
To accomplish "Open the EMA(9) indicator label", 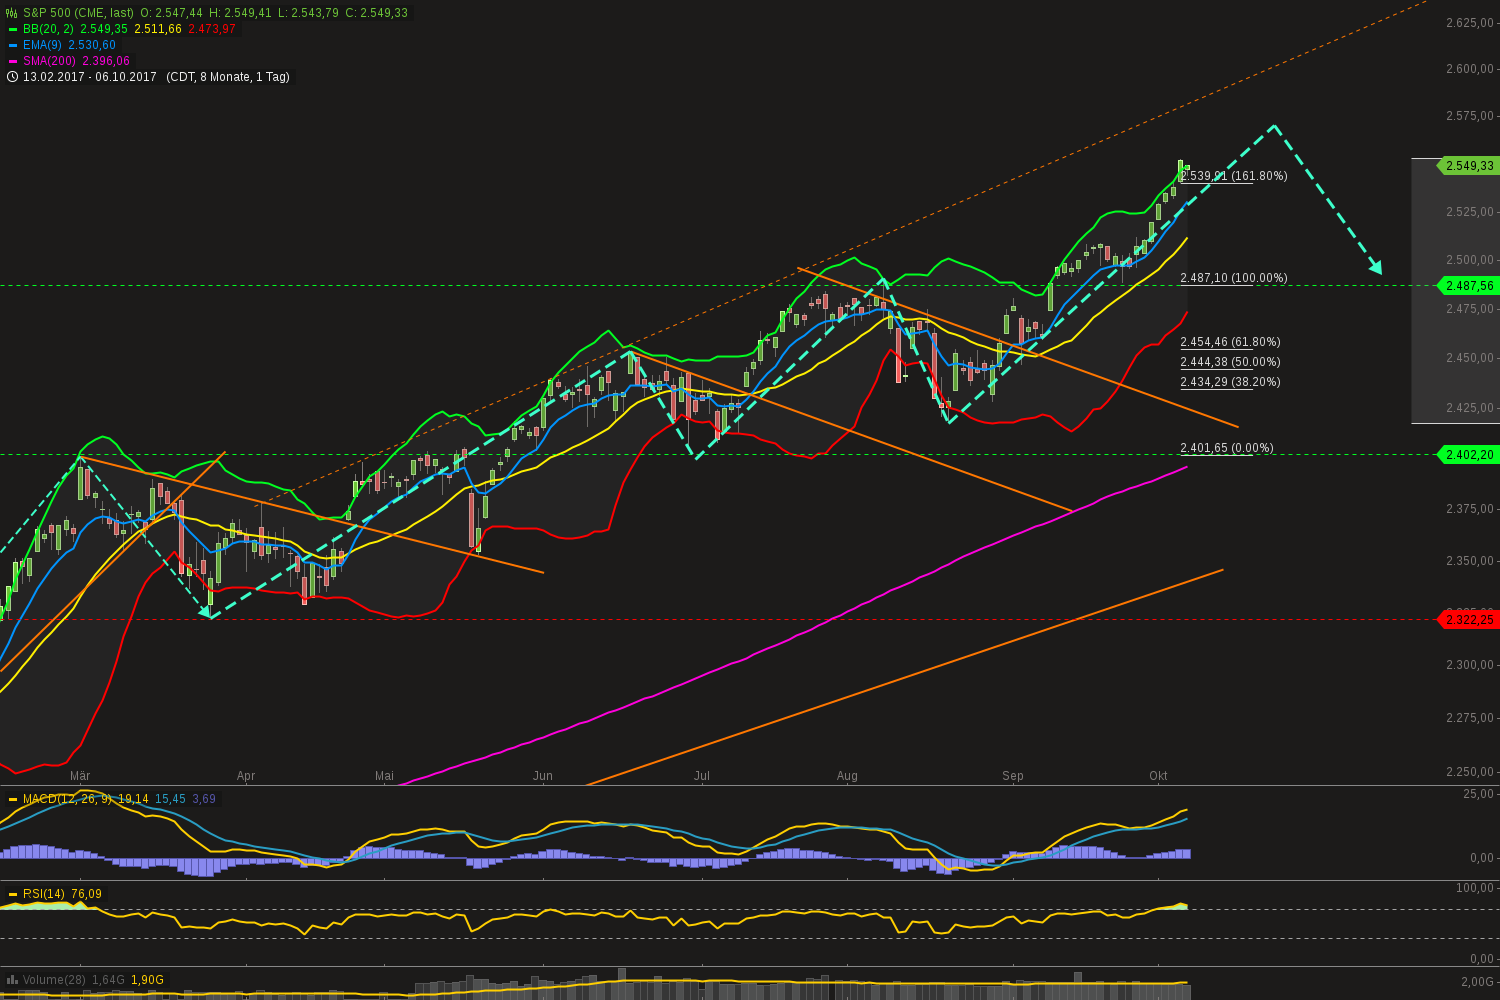I will [43, 45].
